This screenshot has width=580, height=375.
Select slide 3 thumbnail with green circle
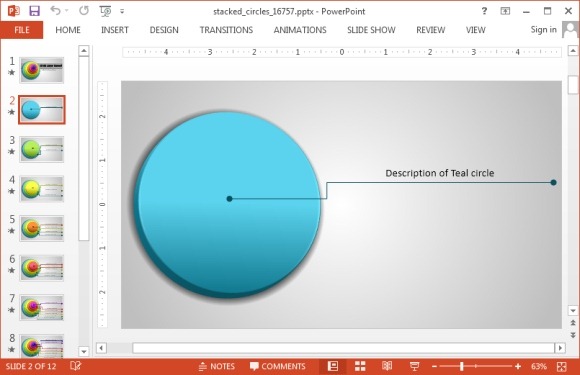42,149
